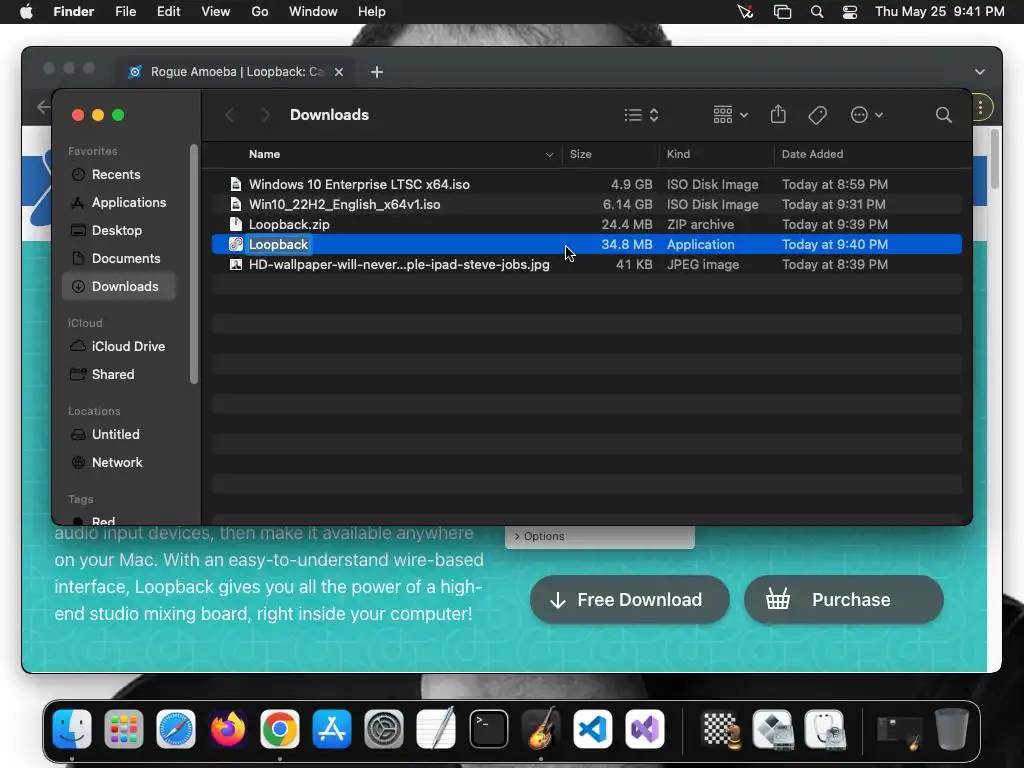Select Recents in the Finder sidebar

[x=120, y=174]
